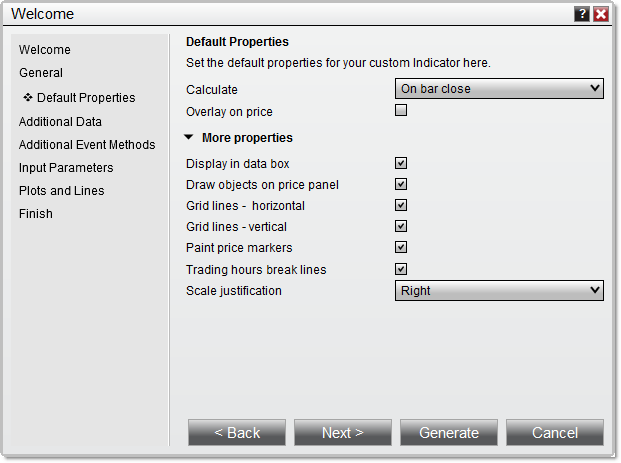Close the Welcome wizard window
This screenshot has width=621, height=463.
pos(601,14)
